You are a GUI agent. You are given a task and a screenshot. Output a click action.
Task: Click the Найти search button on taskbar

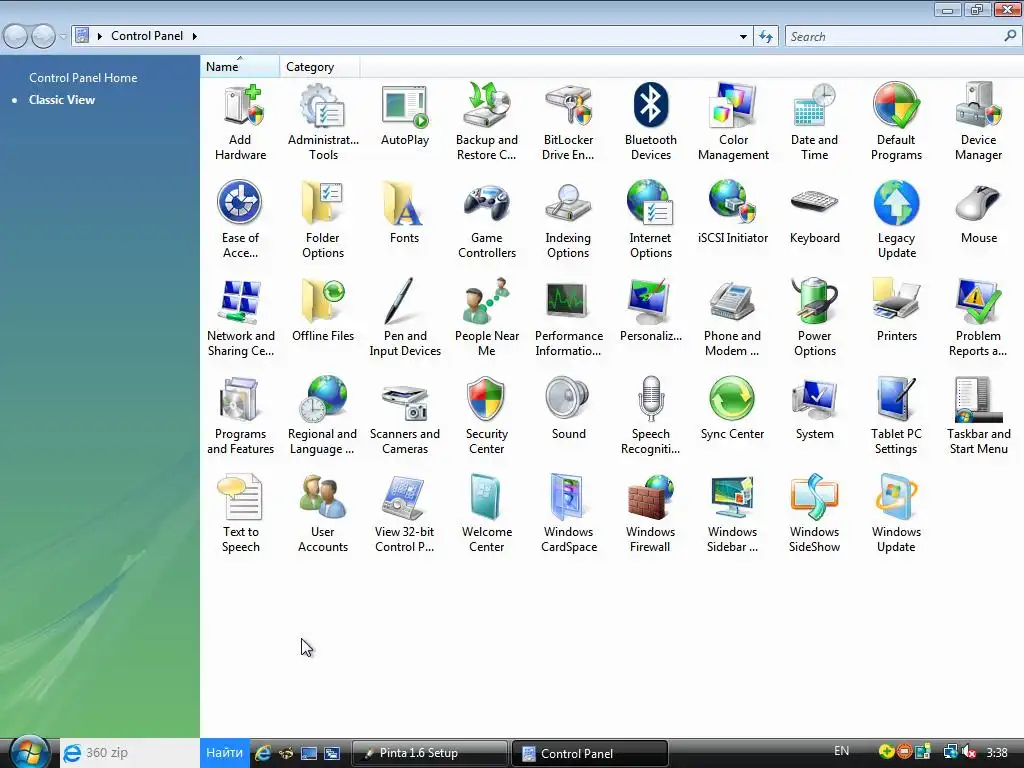(224, 752)
